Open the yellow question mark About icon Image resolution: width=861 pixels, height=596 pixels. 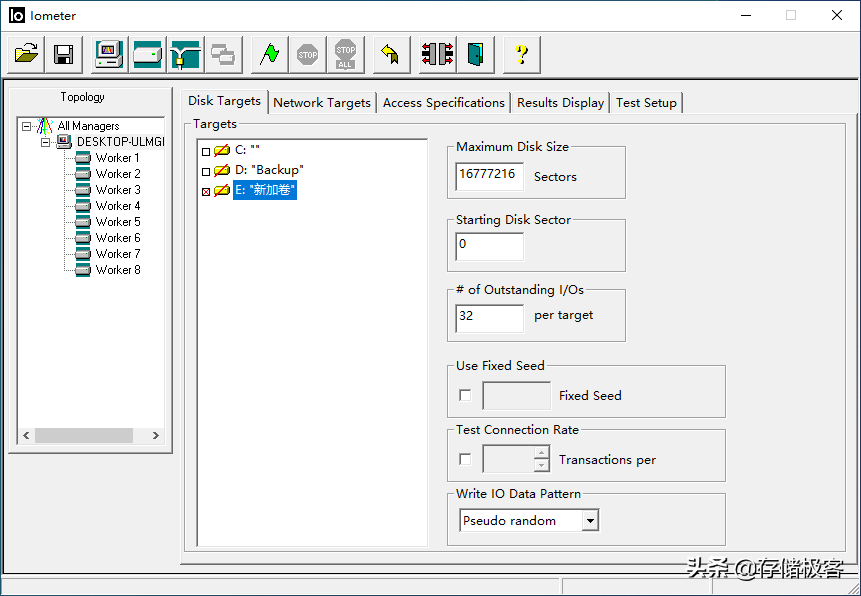[x=521, y=54]
